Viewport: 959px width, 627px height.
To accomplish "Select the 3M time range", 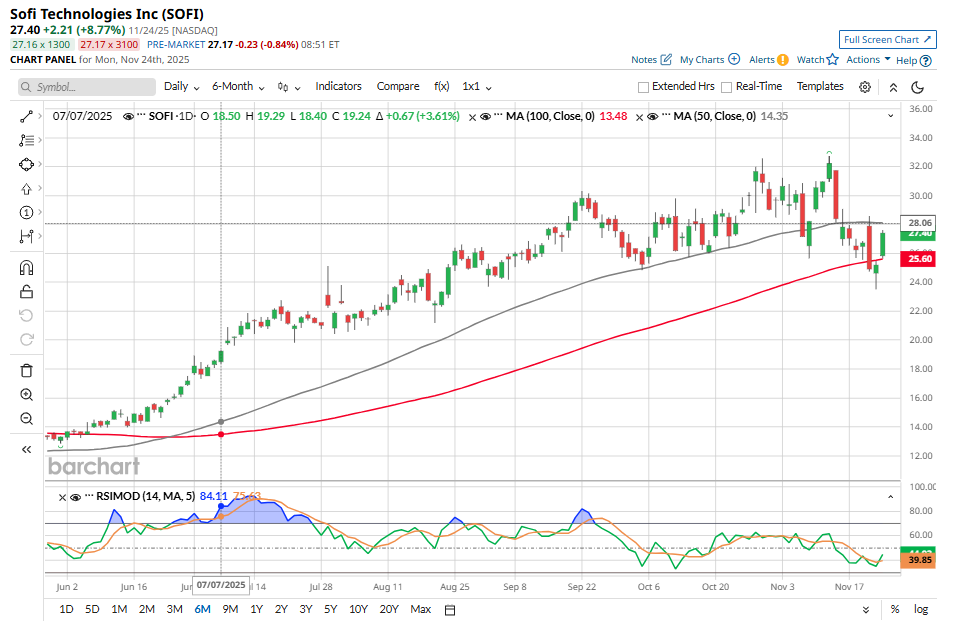I will (x=174, y=609).
